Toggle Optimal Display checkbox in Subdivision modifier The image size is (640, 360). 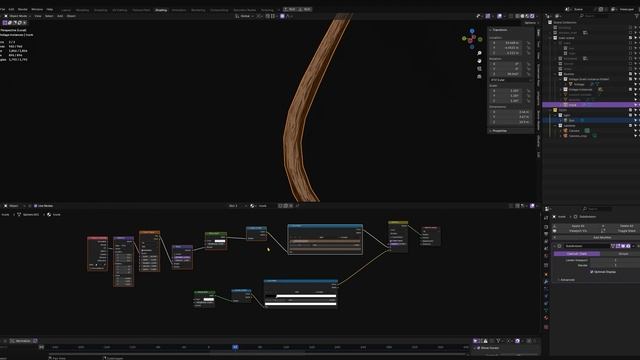tap(591, 272)
